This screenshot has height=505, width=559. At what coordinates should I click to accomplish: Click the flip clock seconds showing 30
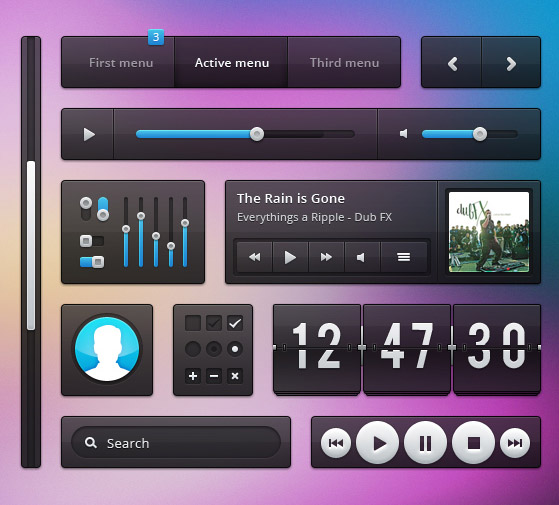pyautogui.click(x=497, y=349)
